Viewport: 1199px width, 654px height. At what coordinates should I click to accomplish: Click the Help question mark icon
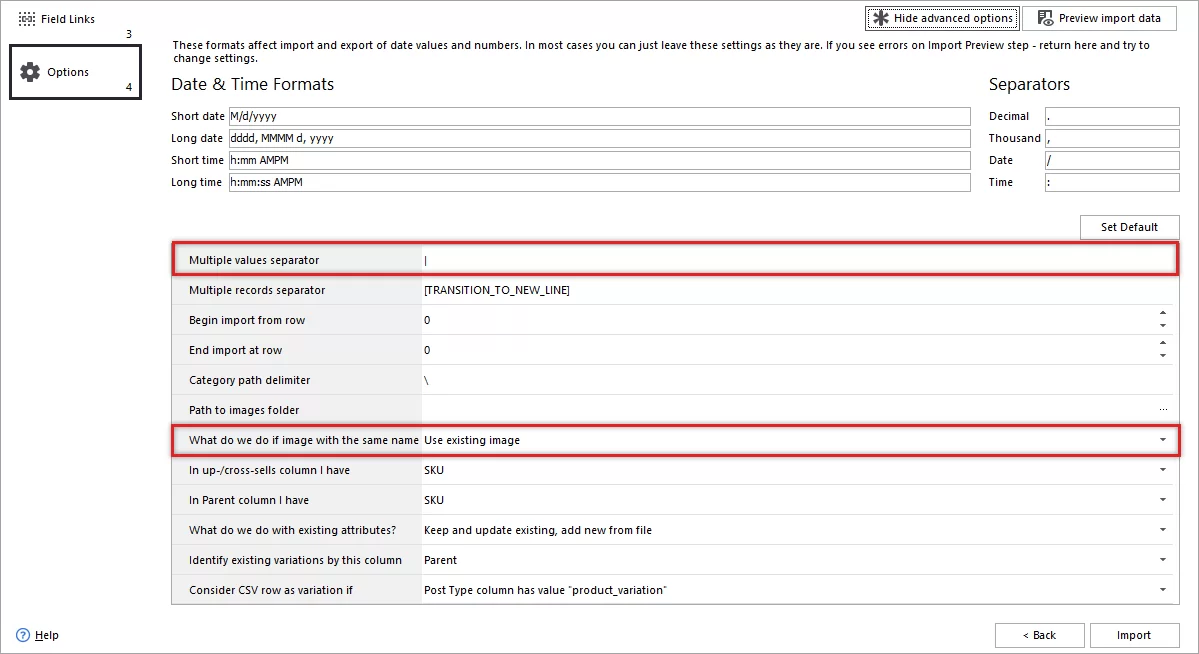(22, 635)
